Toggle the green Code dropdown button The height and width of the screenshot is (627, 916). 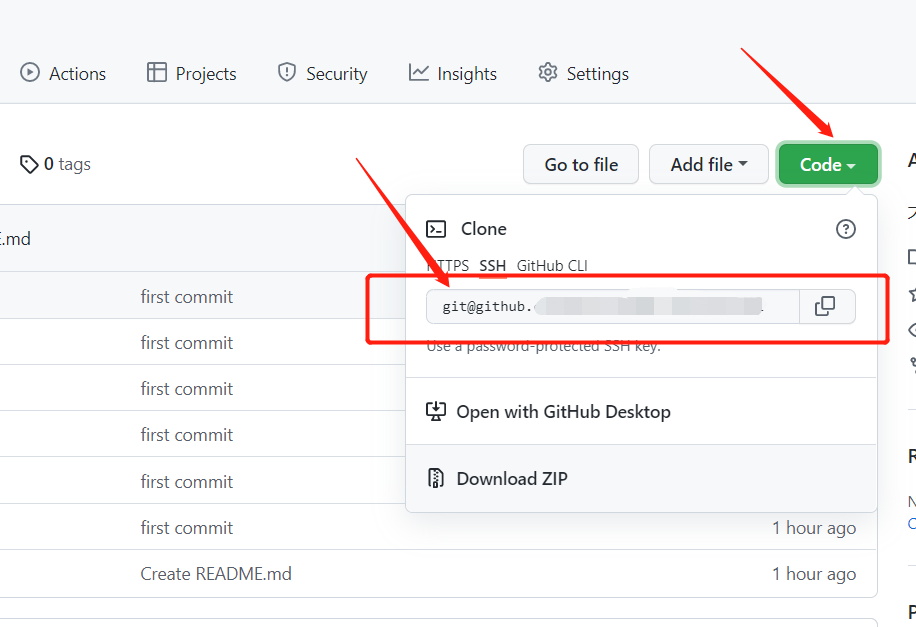[828, 165]
